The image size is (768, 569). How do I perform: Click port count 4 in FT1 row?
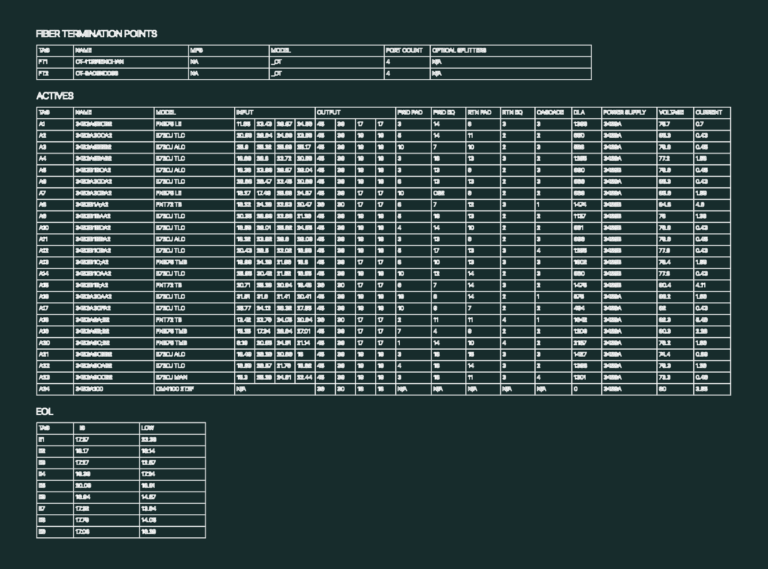click(388, 62)
